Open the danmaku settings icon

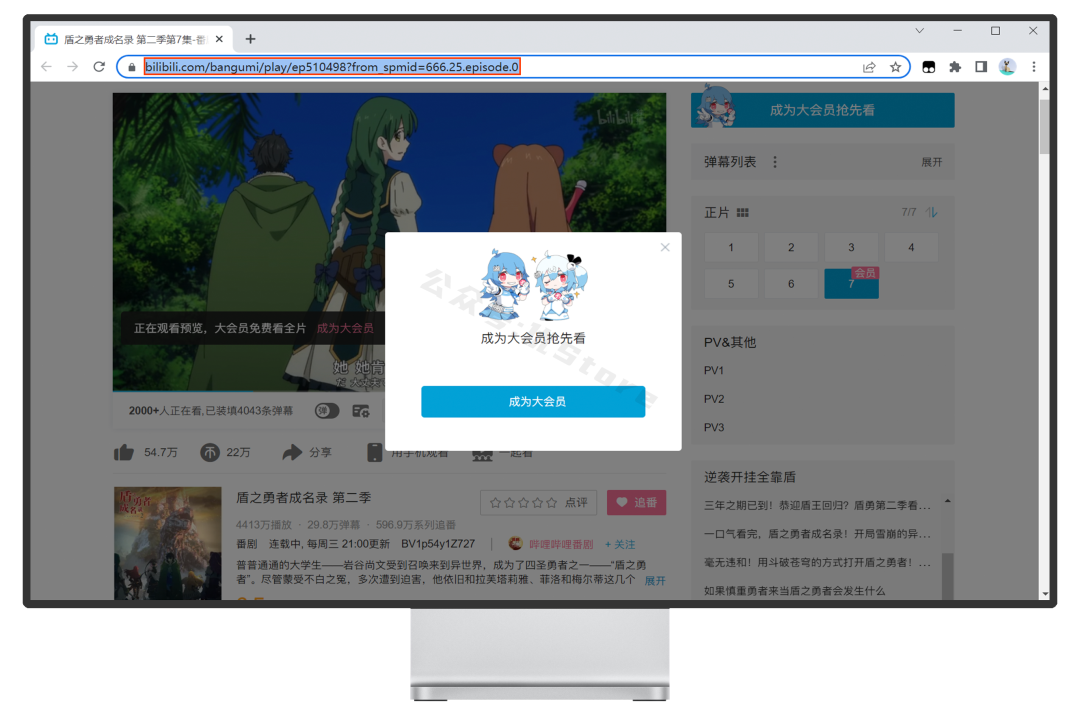361,411
